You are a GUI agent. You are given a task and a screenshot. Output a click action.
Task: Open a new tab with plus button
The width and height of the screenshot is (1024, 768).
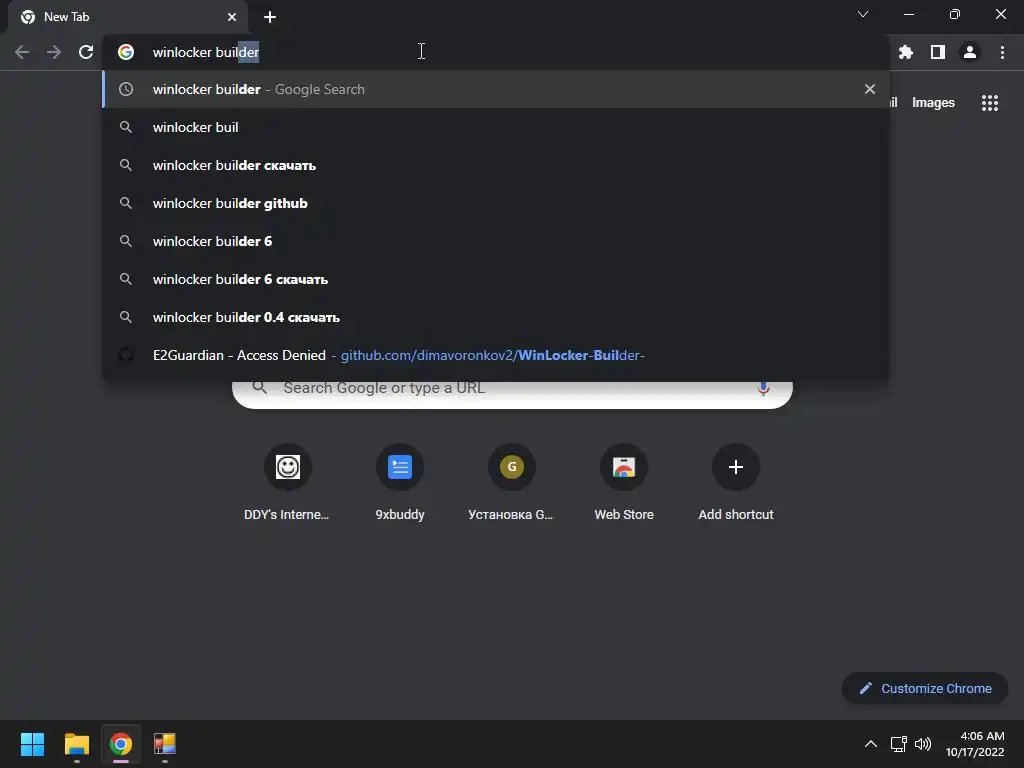click(270, 17)
